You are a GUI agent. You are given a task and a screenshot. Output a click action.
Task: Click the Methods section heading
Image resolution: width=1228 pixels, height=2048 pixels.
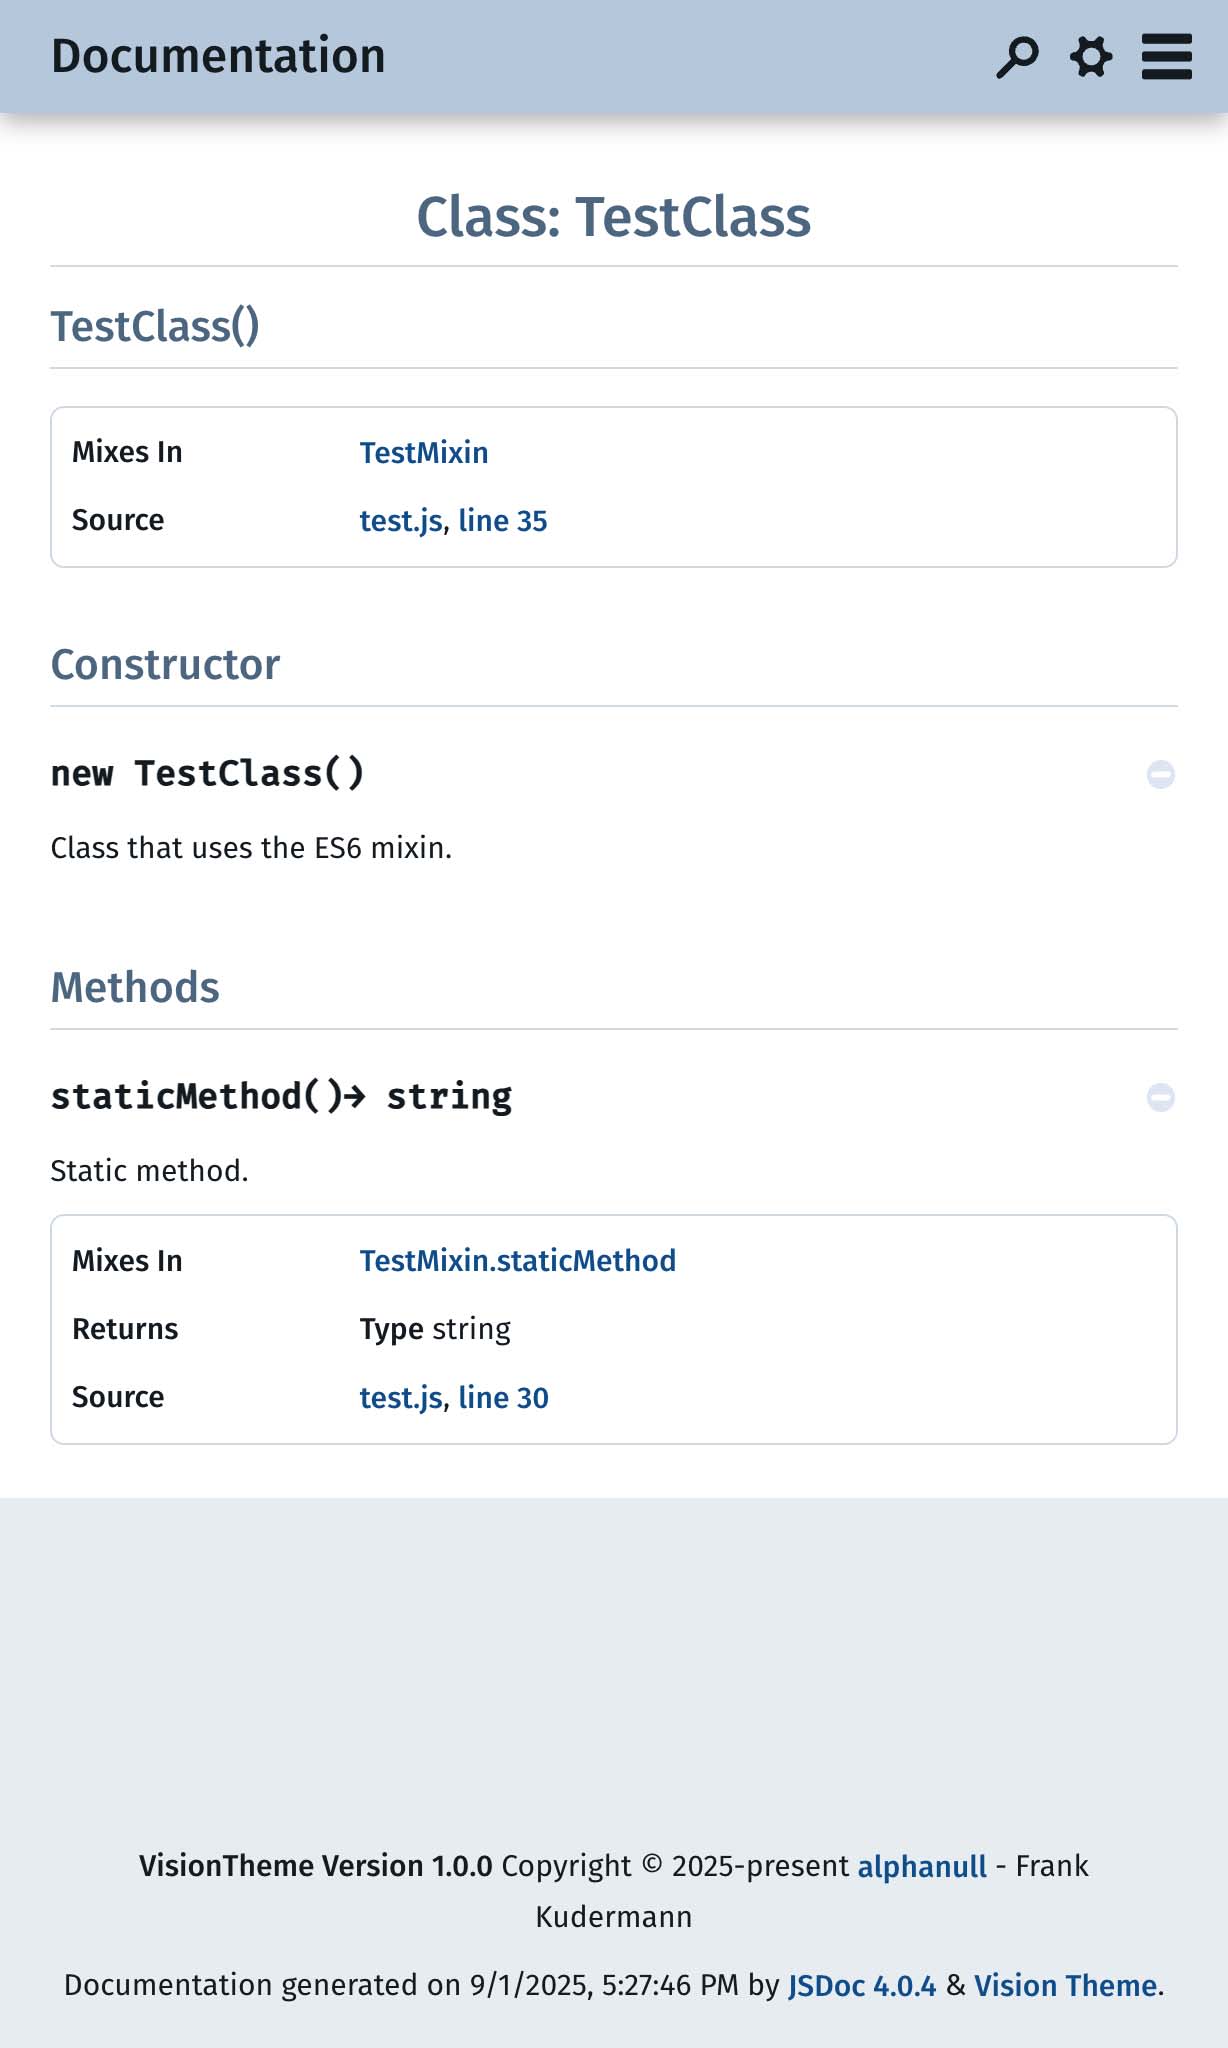[x=135, y=988]
